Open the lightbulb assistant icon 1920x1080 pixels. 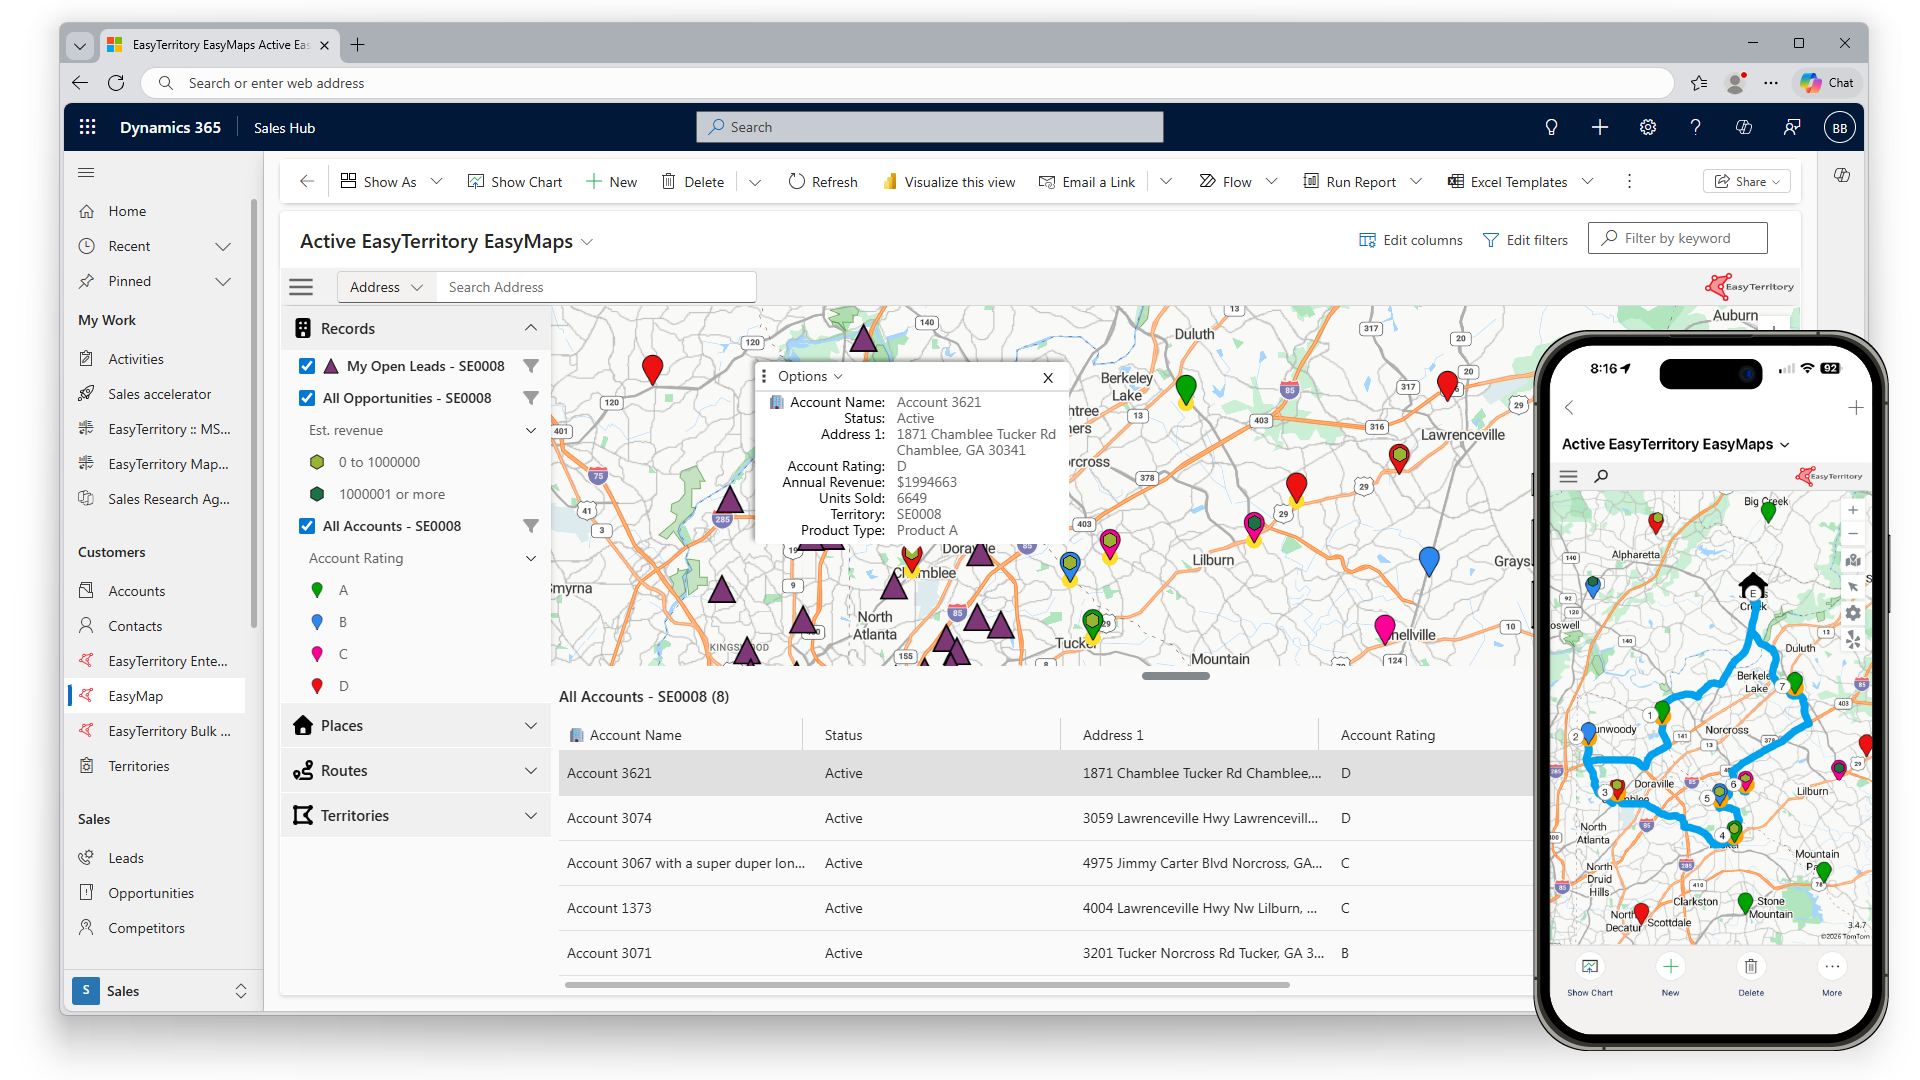click(x=1551, y=127)
